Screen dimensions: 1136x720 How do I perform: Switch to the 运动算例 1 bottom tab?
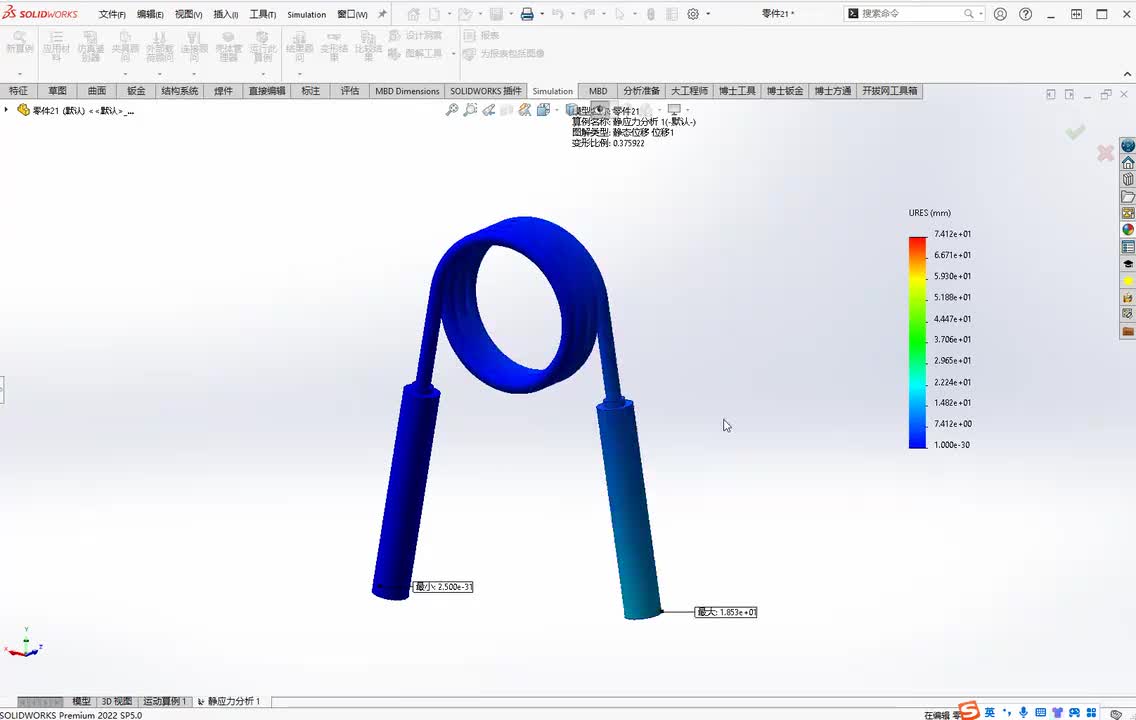[x=164, y=701]
